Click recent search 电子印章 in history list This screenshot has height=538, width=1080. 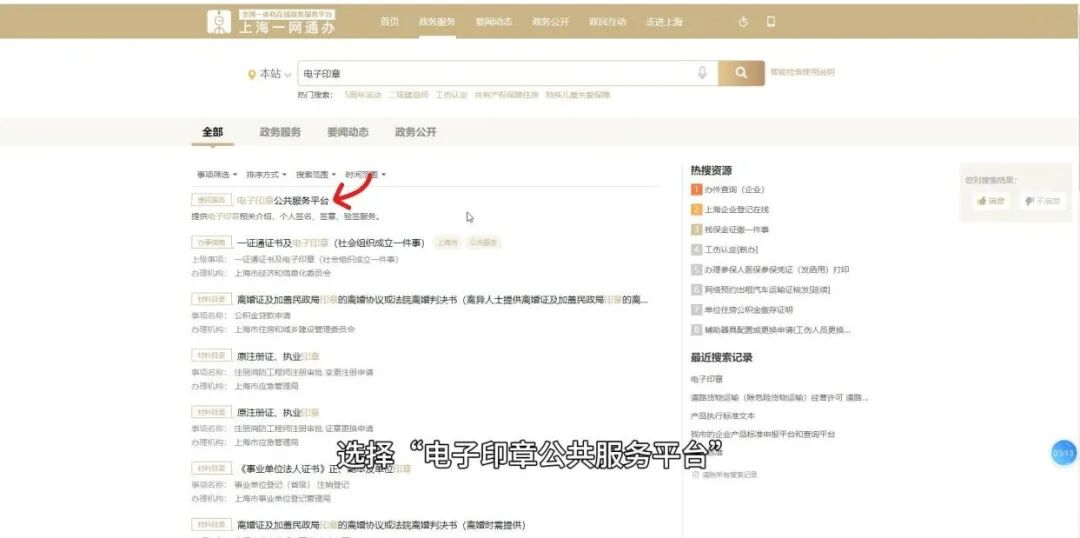click(707, 379)
